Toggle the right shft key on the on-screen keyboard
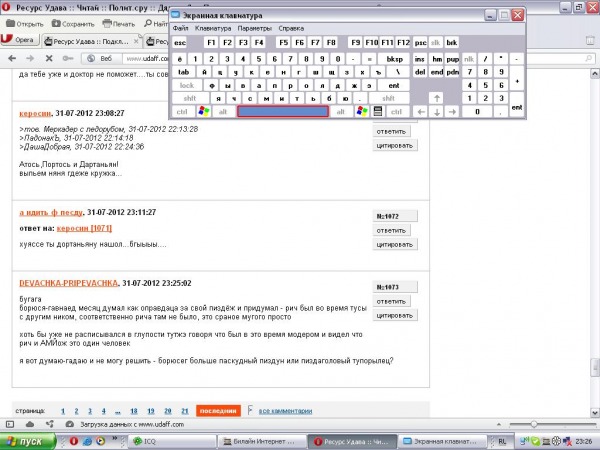The width and height of the screenshot is (600, 450). [388, 98]
